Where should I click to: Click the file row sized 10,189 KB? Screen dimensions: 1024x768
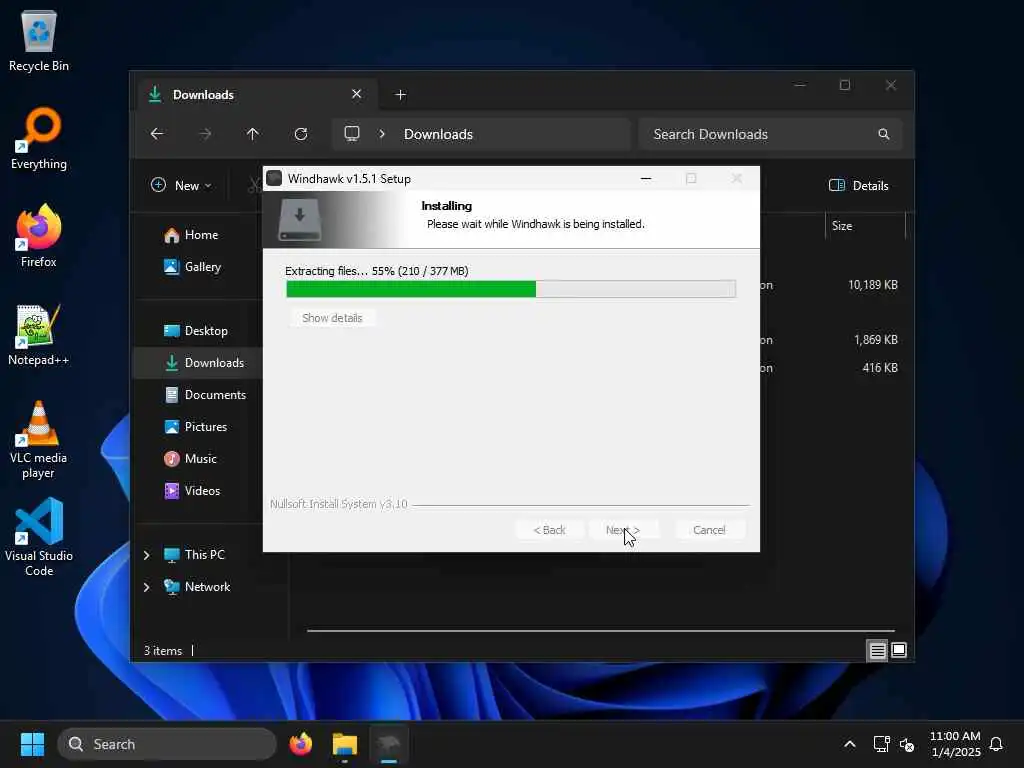coord(829,285)
